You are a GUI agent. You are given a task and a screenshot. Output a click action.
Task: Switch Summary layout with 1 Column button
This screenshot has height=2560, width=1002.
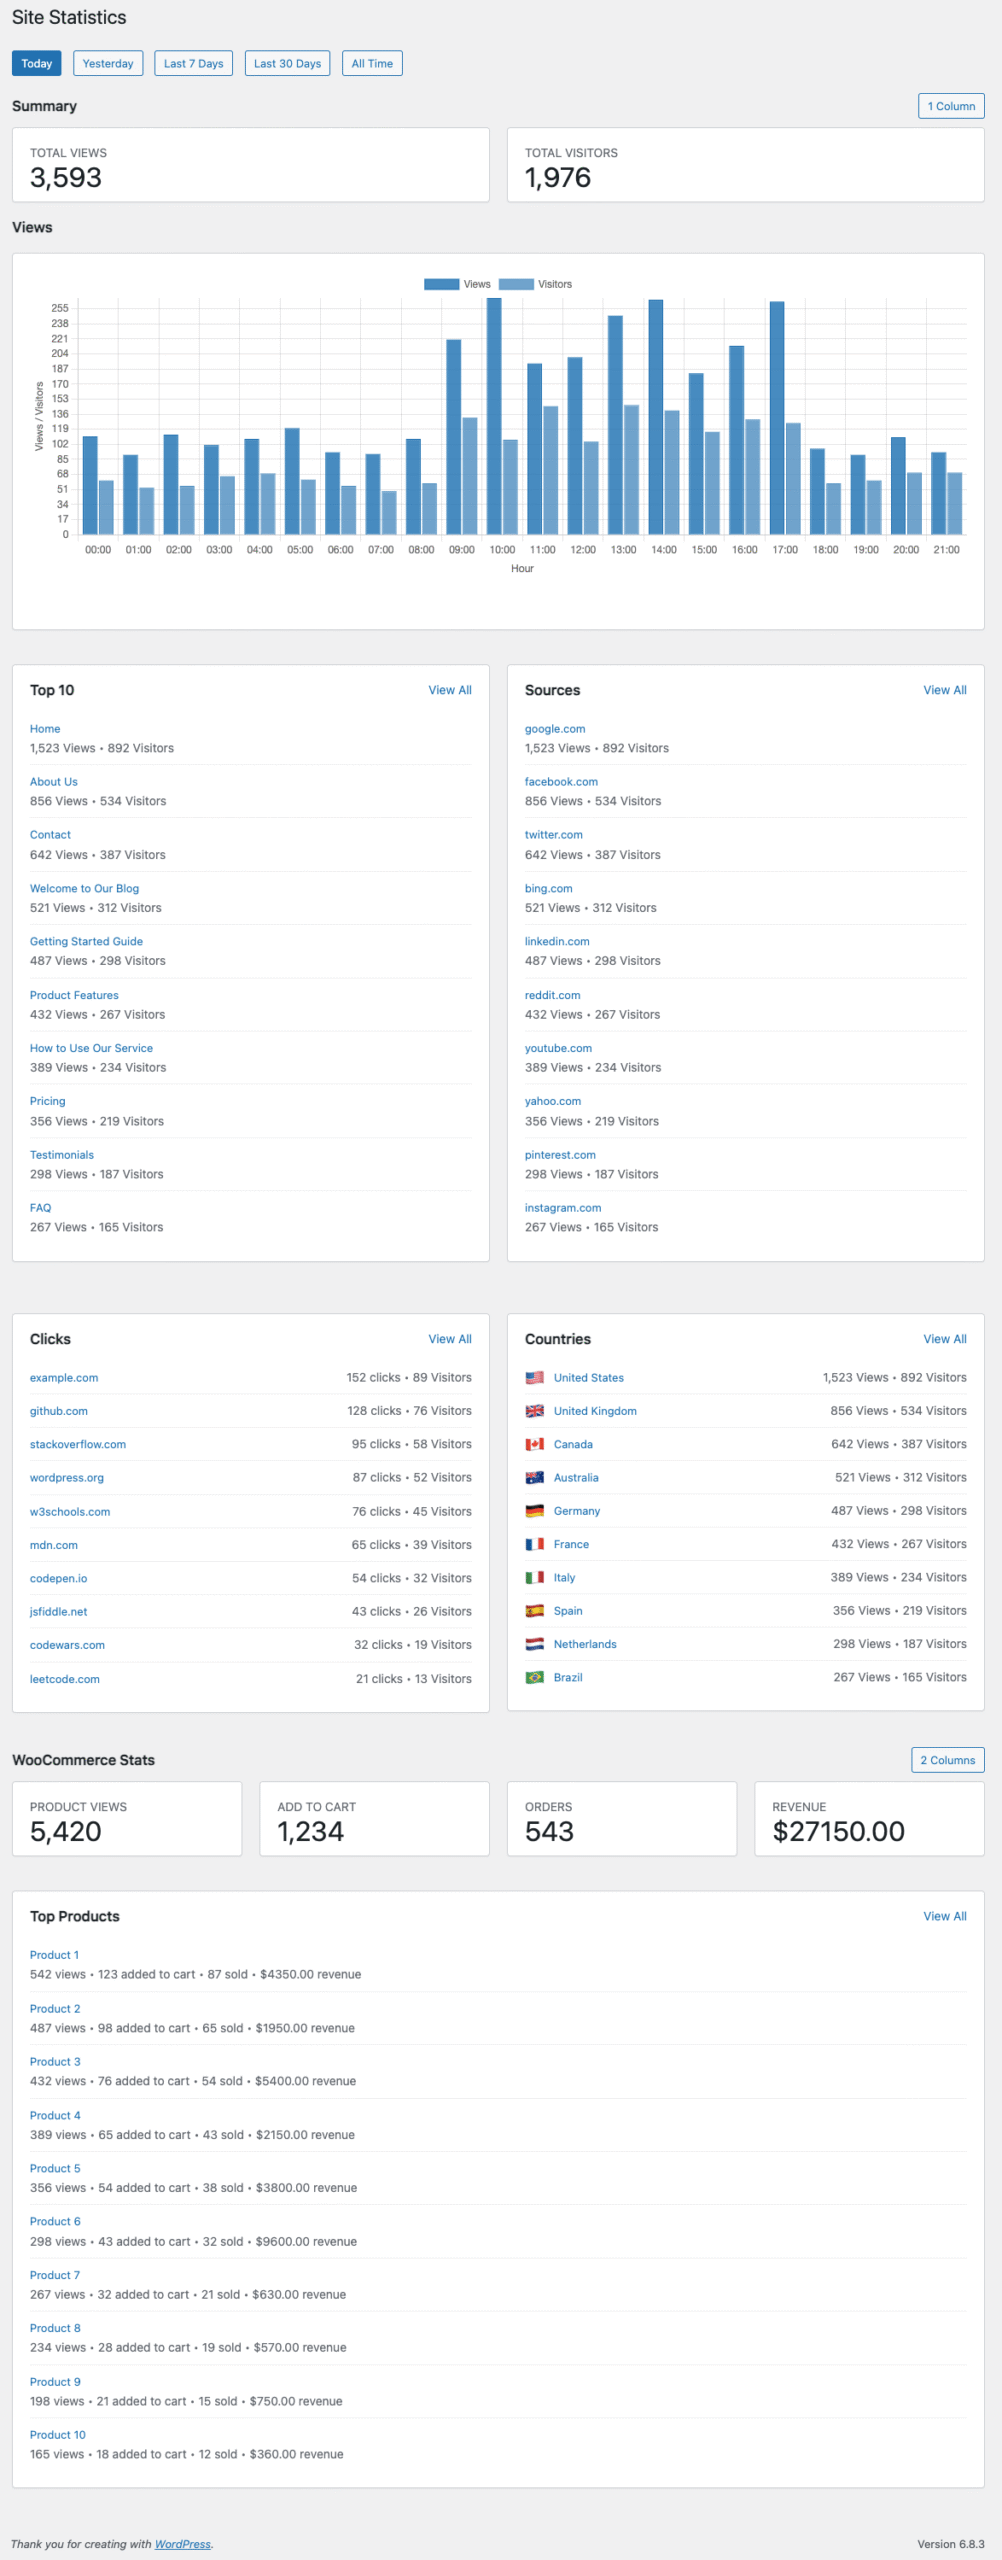point(950,106)
